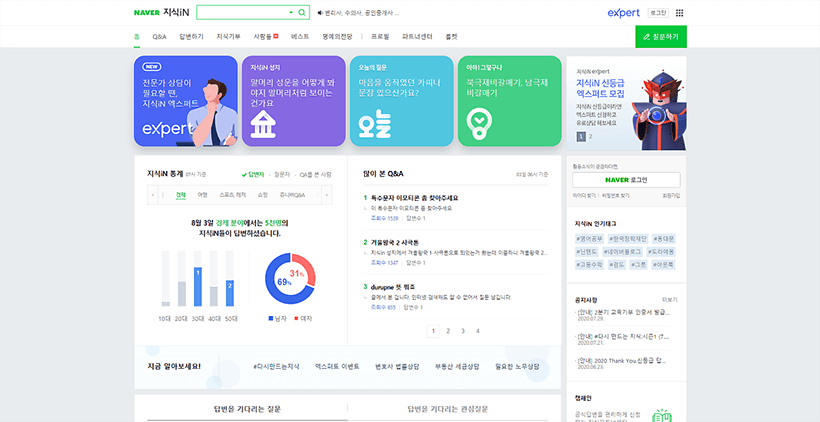Open the nine-dot apps grid menu
Image resolution: width=820 pixels, height=422 pixels.
679,13
